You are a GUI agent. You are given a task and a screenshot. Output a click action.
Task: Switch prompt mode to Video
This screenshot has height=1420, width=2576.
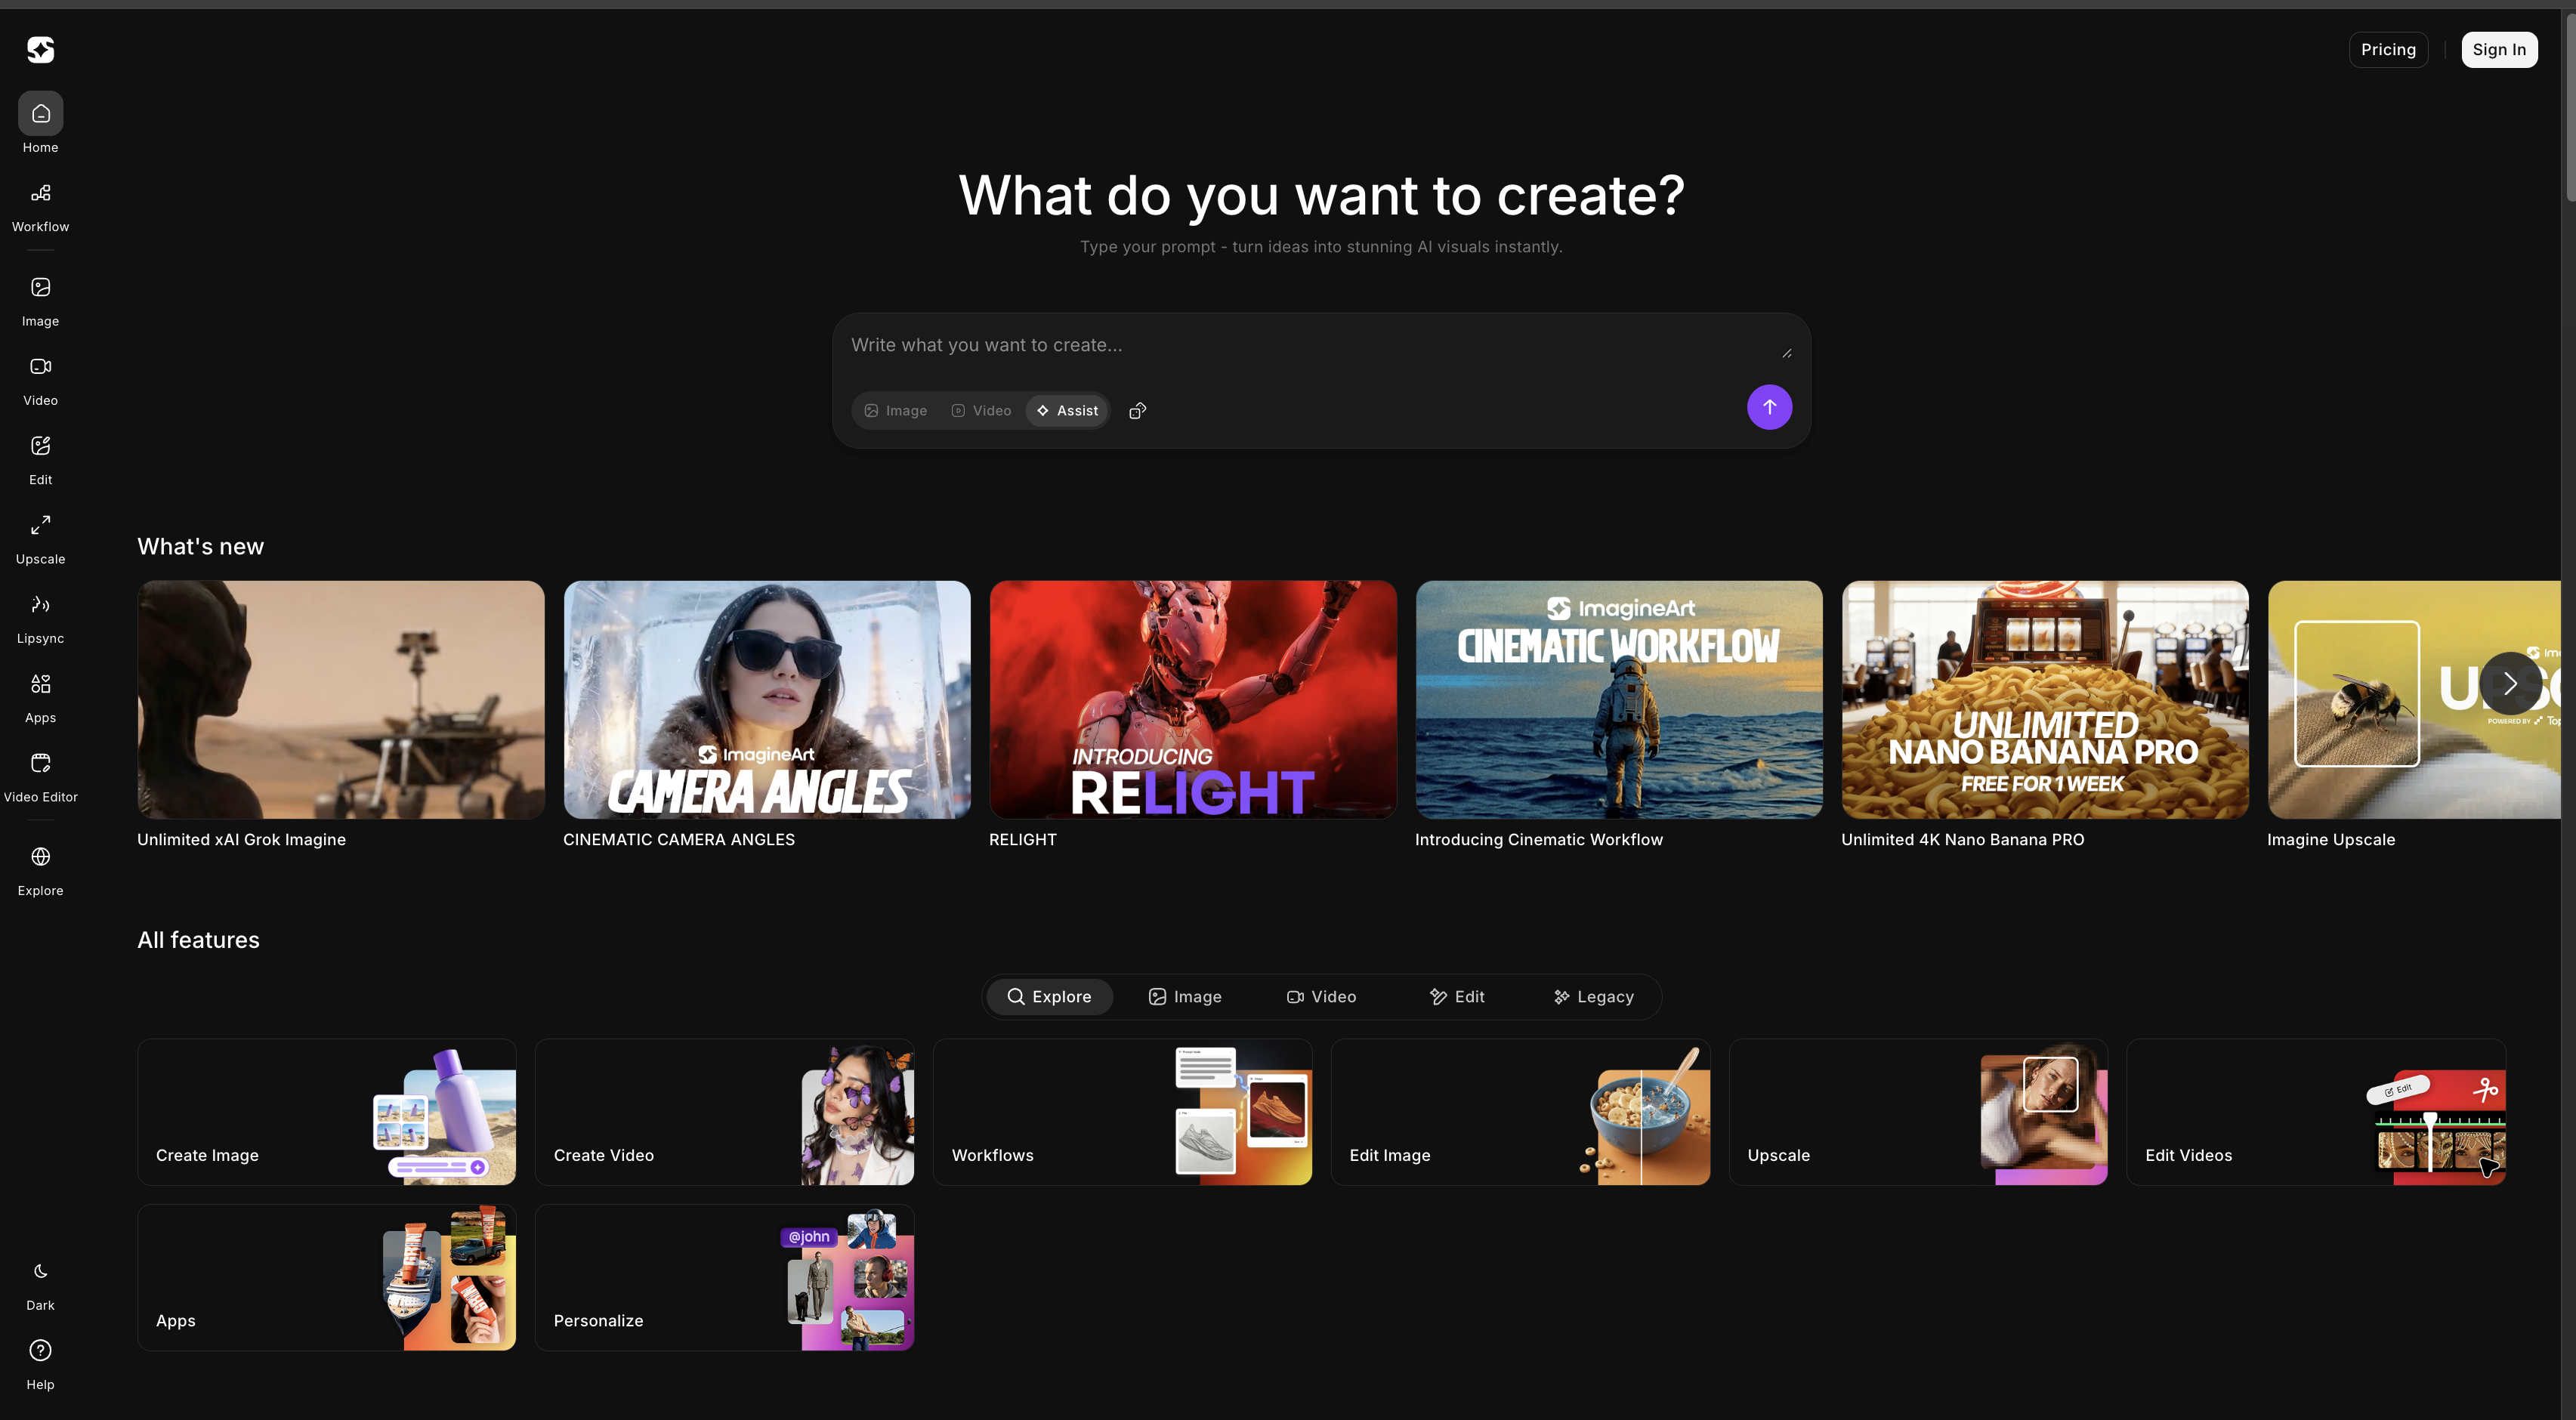pos(981,411)
